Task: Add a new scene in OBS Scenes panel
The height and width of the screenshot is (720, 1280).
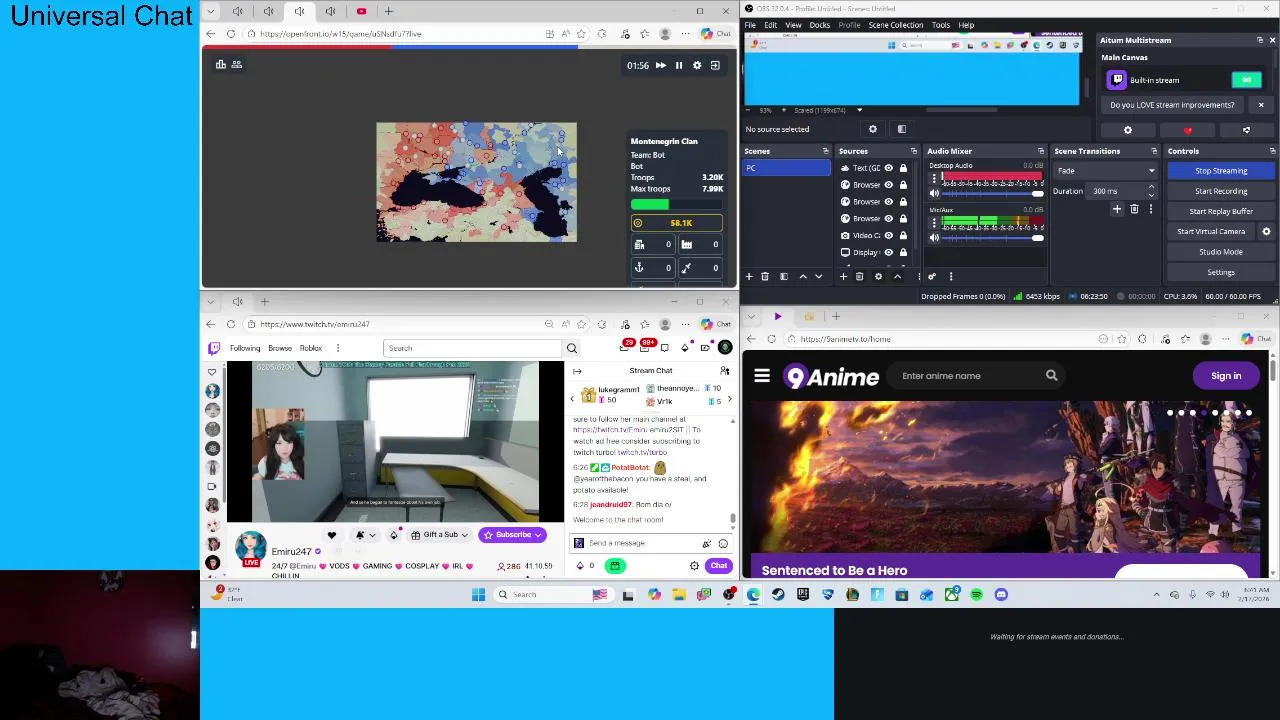Action: tap(749, 277)
